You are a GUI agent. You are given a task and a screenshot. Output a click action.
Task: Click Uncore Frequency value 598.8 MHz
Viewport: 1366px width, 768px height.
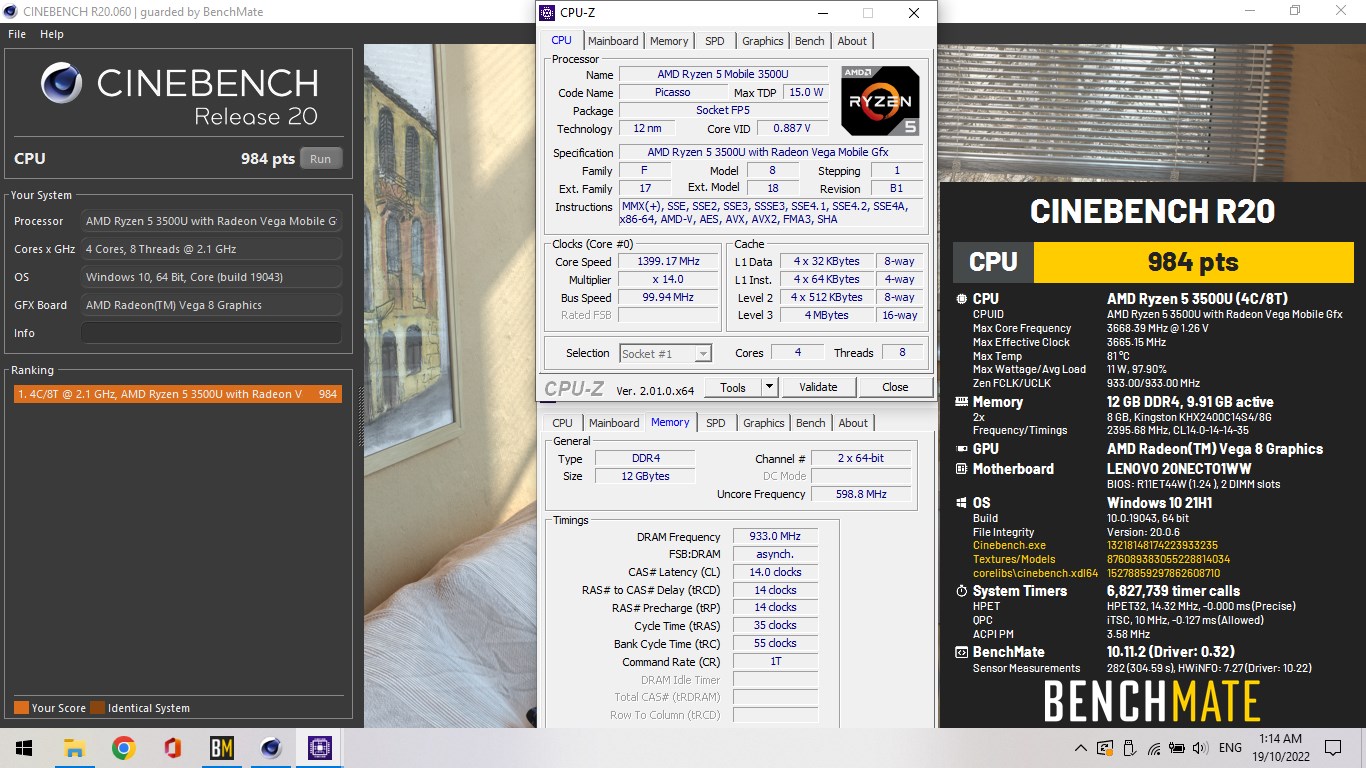[x=861, y=494]
